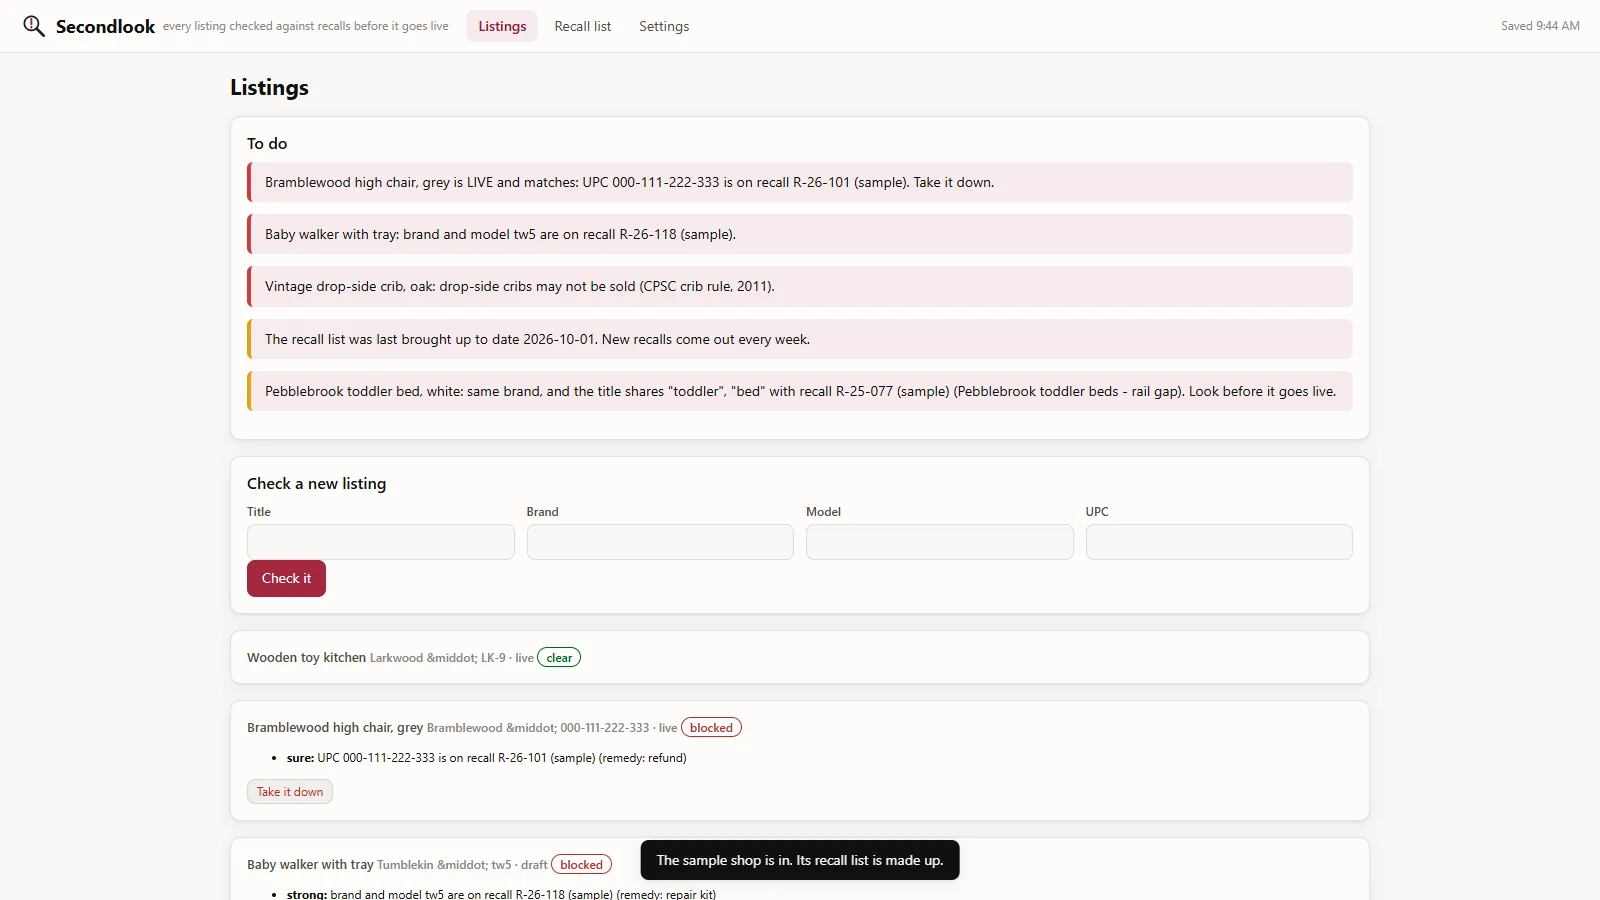Focus the Brand input field
This screenshot has width=1600, height=900.
660,542
